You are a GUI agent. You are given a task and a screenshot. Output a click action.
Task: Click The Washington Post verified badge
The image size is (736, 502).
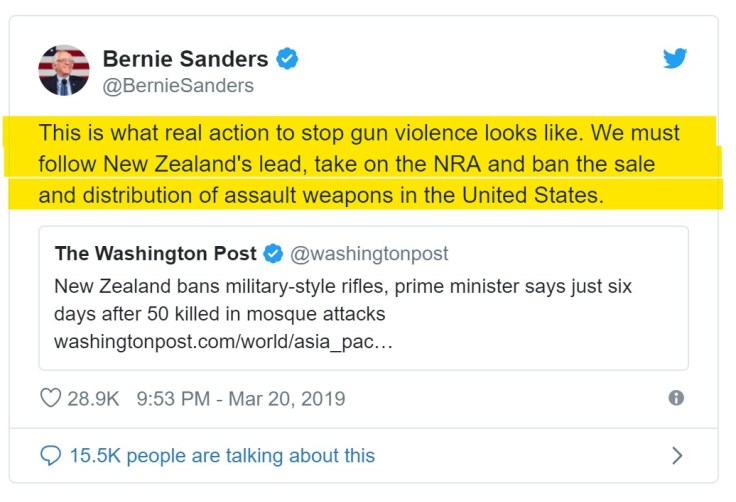pos(273,253)
